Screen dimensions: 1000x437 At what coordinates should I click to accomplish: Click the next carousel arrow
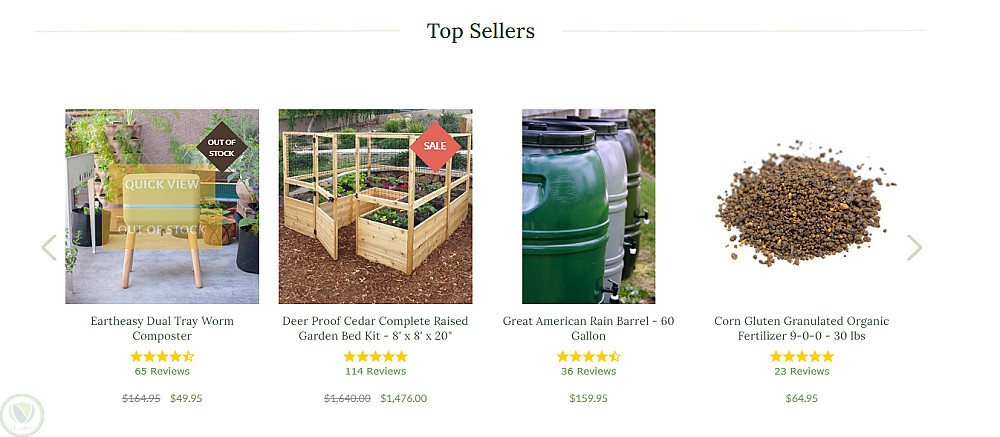tap(914, 248)
